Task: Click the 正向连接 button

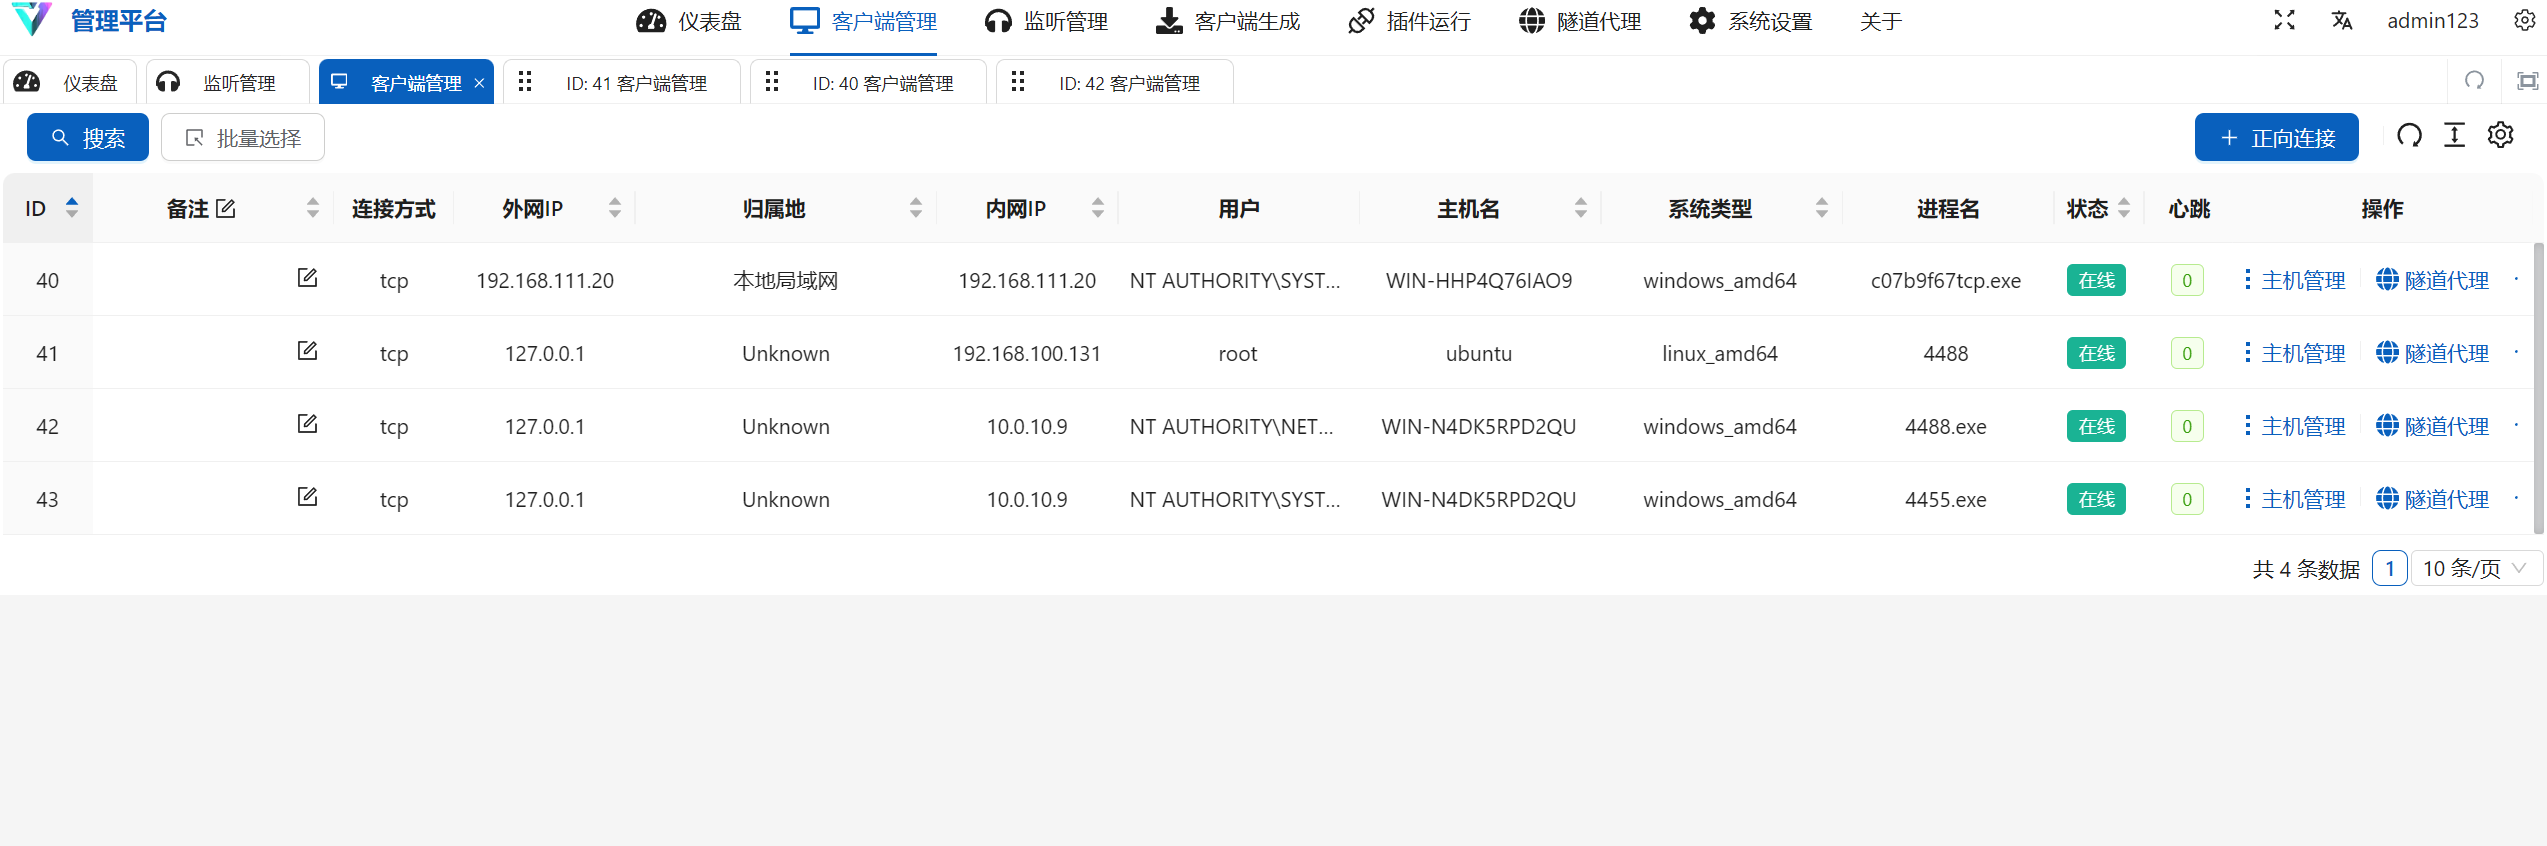Action: coord(2276,137)
